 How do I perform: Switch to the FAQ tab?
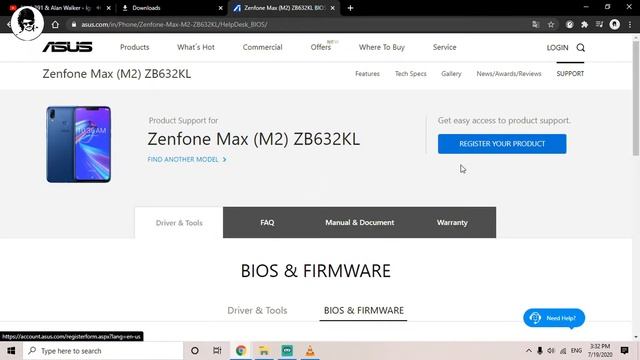[x=267, y=222]
